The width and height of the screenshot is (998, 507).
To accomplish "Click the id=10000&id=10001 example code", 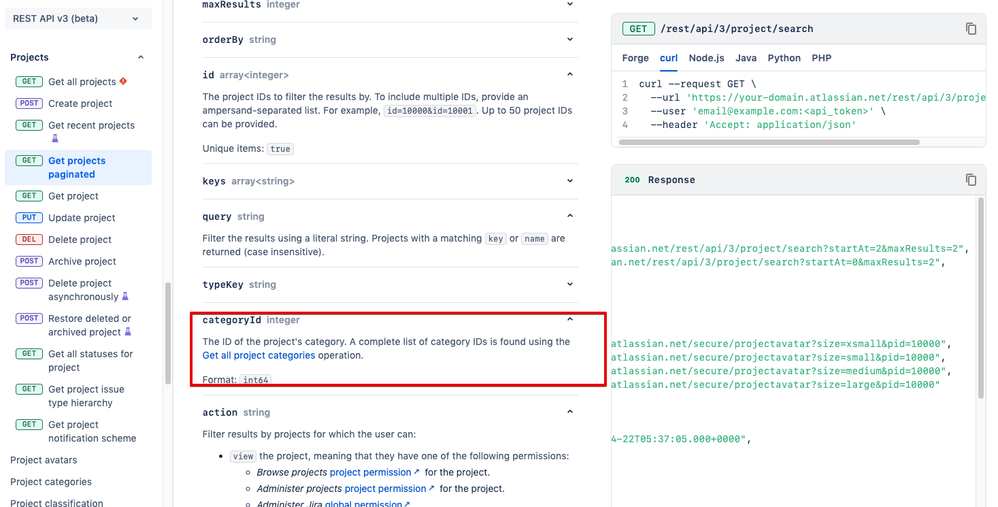I will click(x=430, y=111).
